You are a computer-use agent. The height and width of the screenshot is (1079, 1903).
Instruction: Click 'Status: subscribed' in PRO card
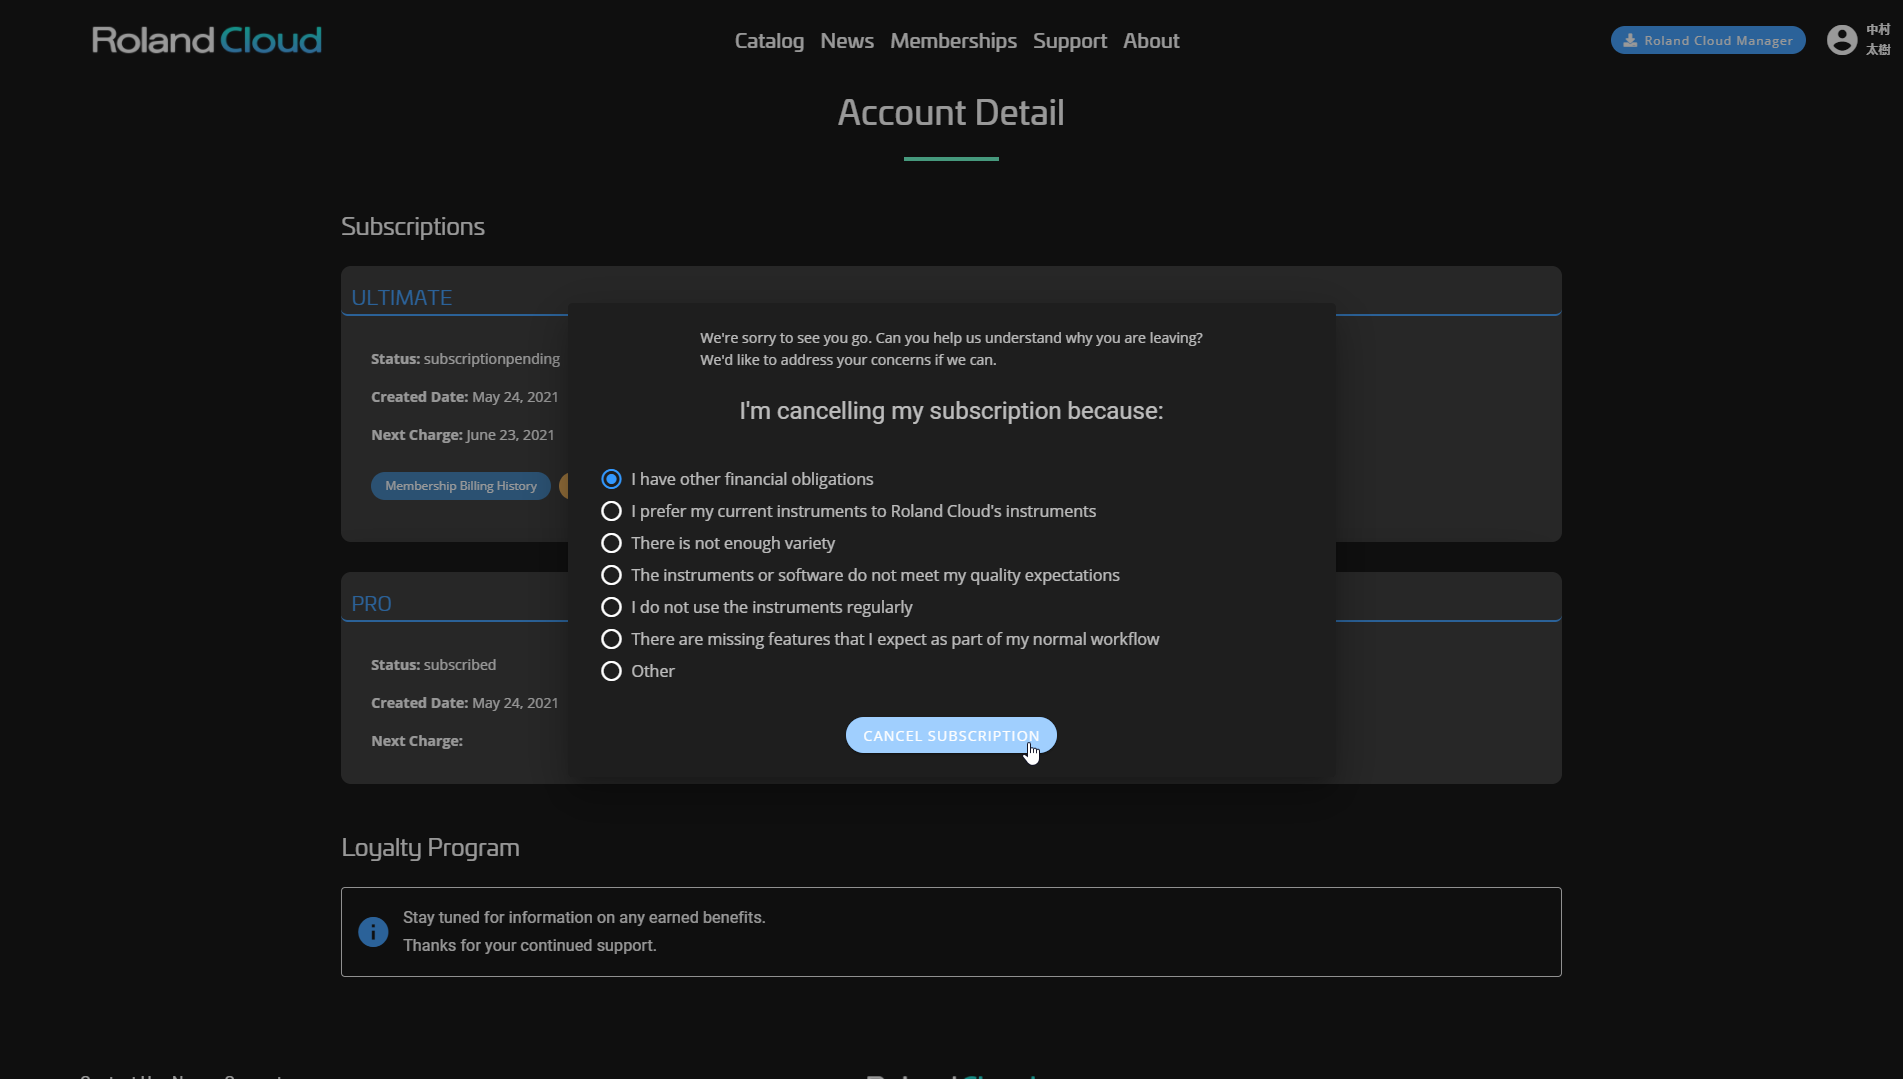pos(433,665)
